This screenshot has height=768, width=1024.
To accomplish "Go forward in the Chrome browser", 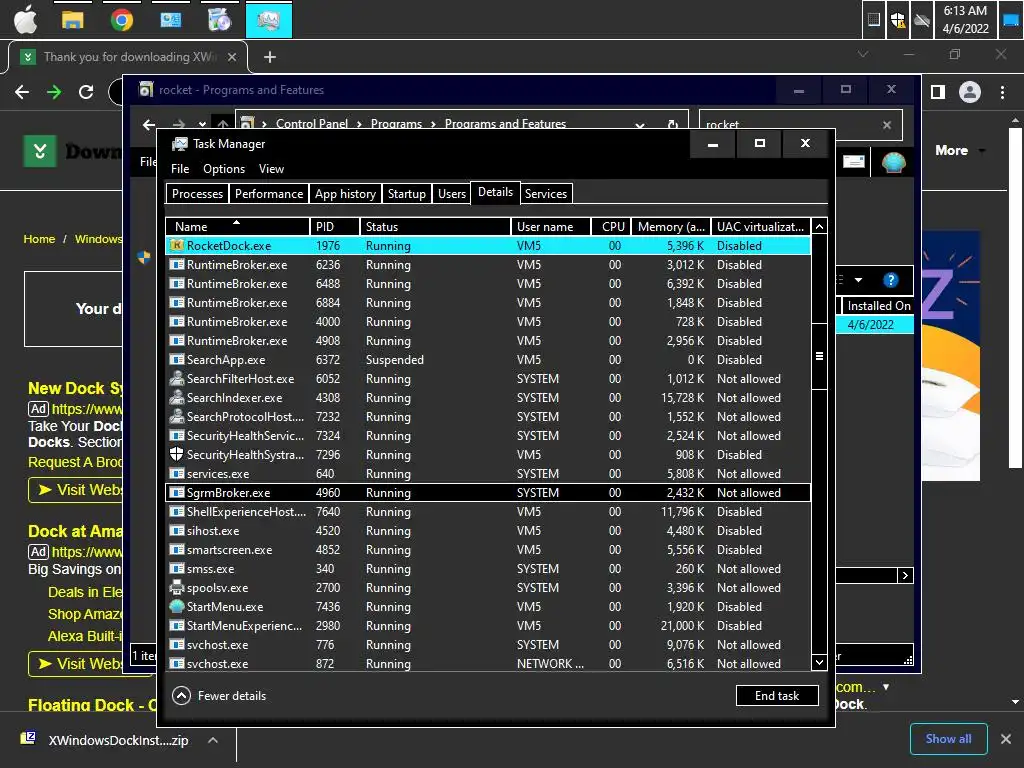I will (54, 92).
